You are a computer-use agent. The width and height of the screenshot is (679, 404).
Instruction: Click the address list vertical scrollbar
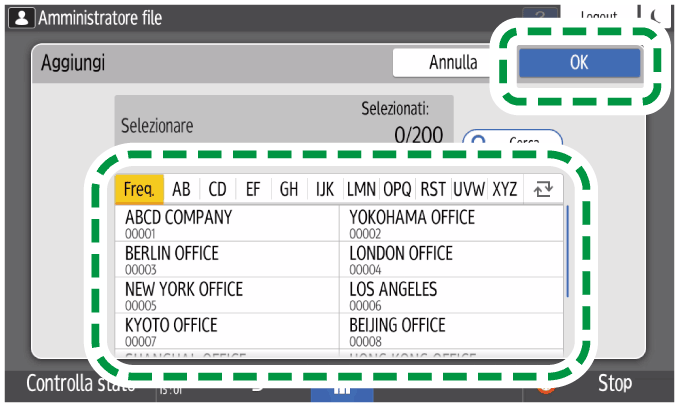point(567,250)
